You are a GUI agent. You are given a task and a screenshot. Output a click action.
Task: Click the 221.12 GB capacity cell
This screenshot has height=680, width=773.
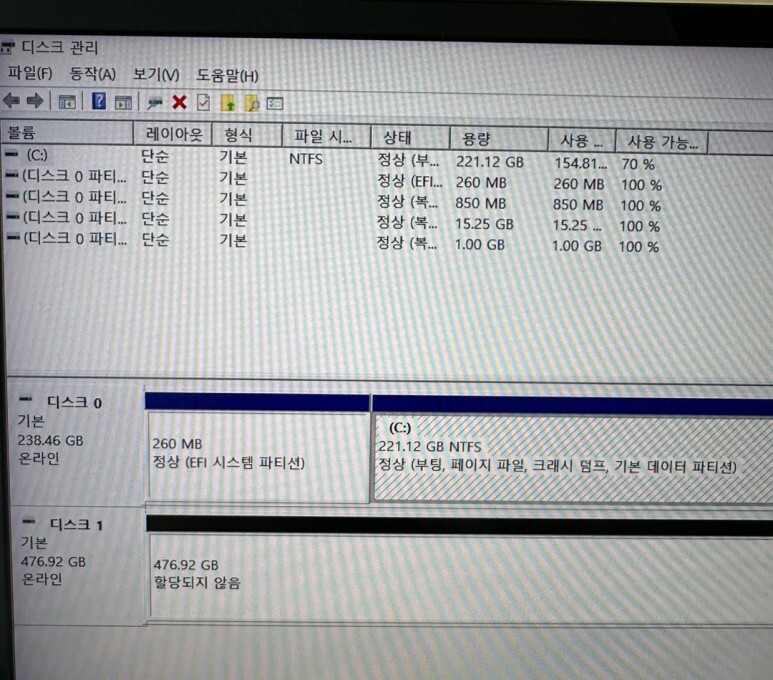click(490, 162)
